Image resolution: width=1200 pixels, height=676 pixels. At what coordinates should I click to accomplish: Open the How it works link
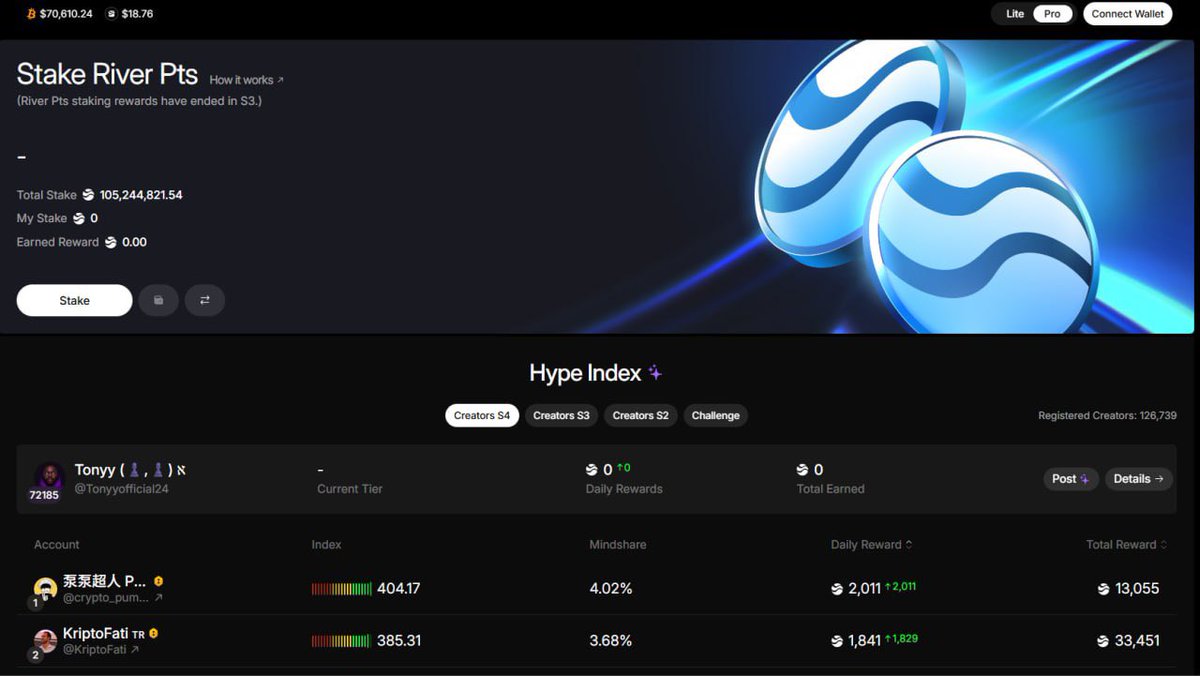click(246, 80)
